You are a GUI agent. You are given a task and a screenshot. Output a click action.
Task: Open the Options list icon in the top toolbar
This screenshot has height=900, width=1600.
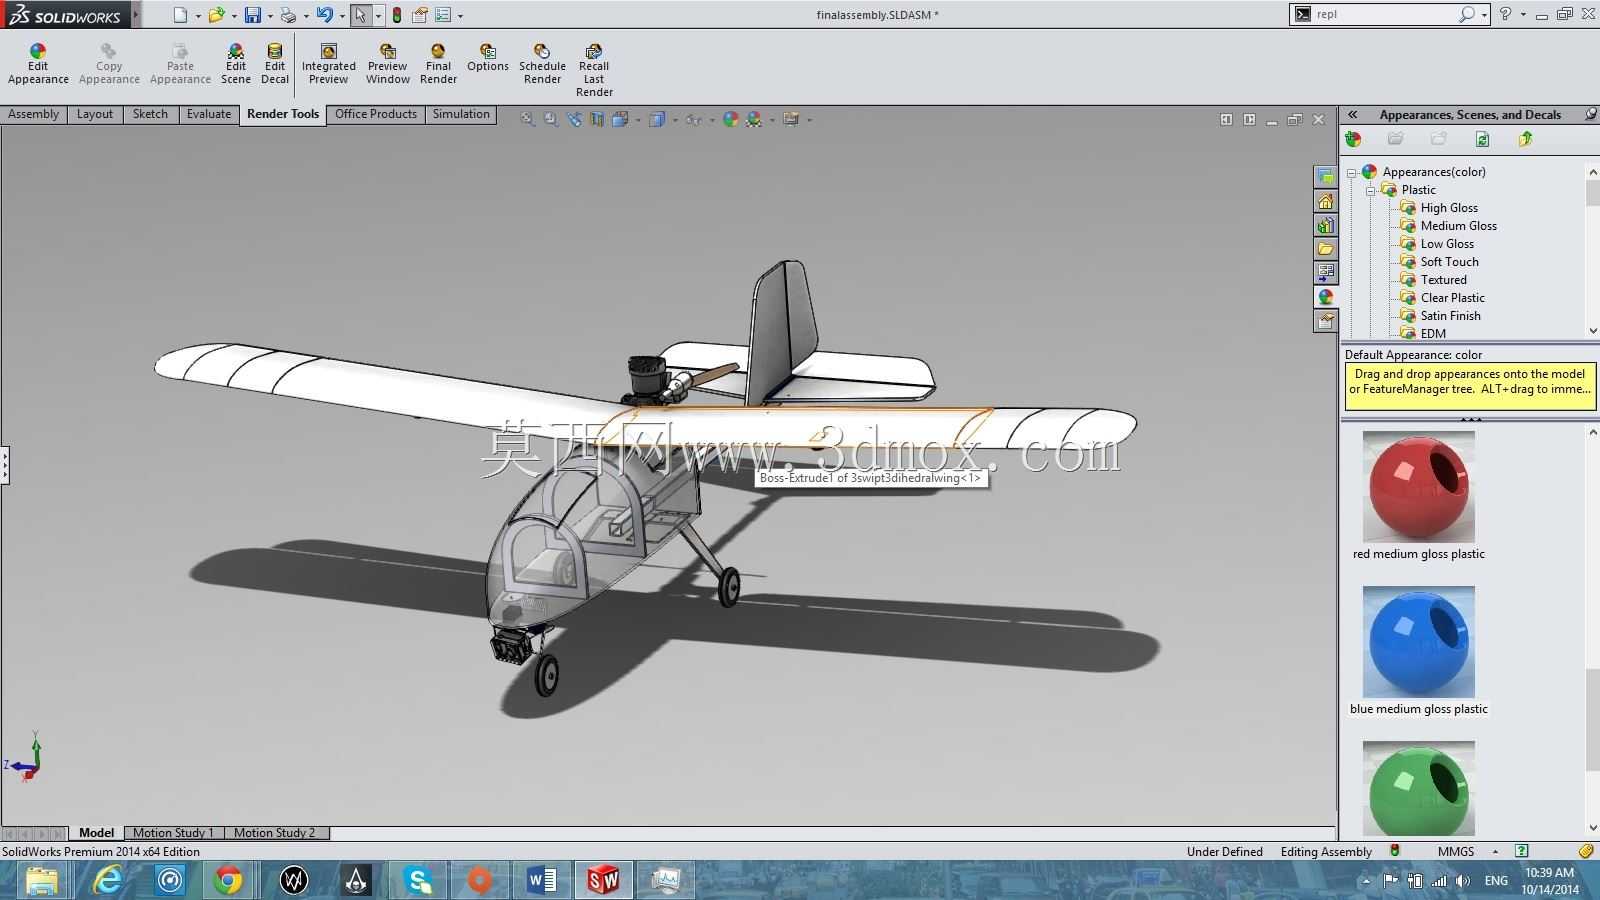[x=443, y=15]
